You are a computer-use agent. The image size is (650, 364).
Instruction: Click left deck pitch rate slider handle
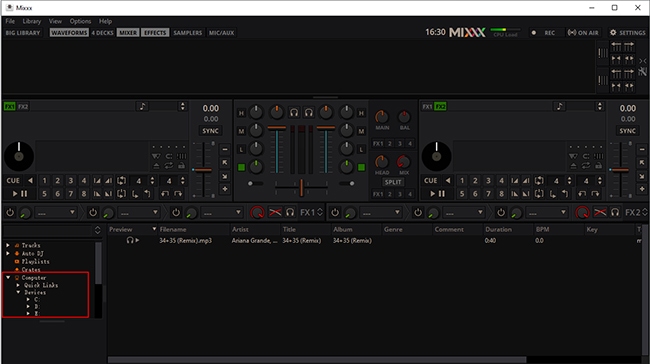(x=203, y=170)
